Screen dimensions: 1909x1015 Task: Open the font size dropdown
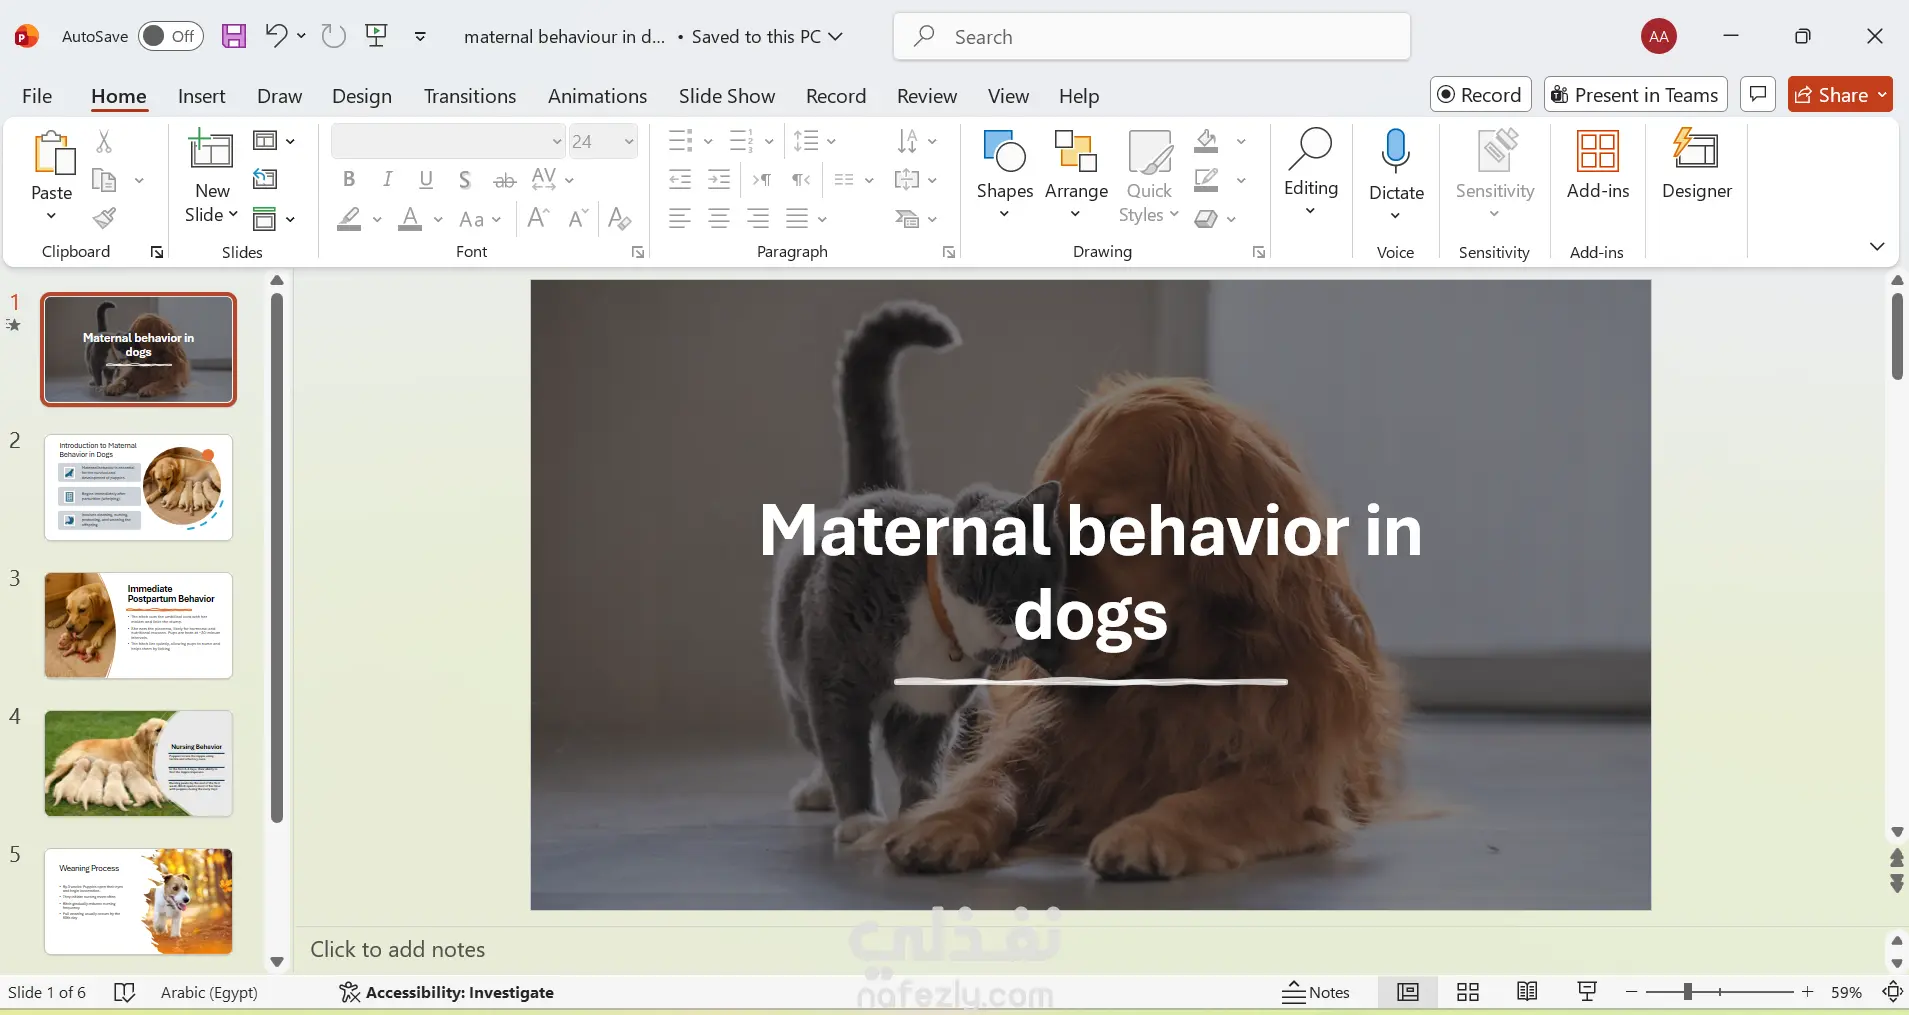[x=629, y=141]
